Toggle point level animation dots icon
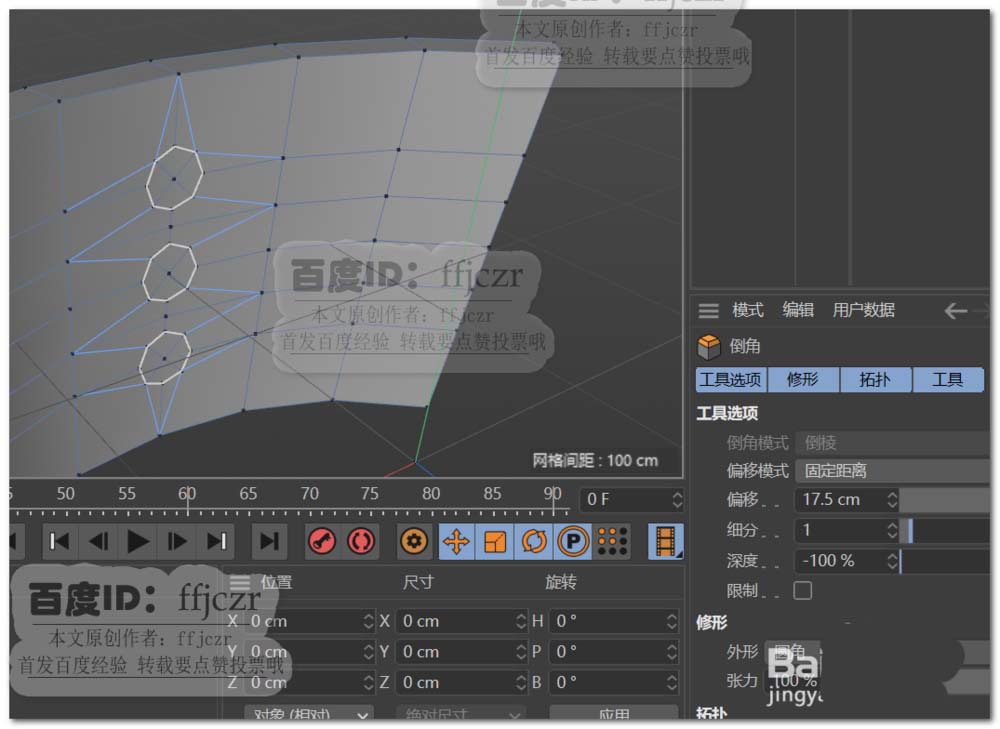The width and height of the screenshot is (1000, 729). pyautogui.click(x=612, y=541)
